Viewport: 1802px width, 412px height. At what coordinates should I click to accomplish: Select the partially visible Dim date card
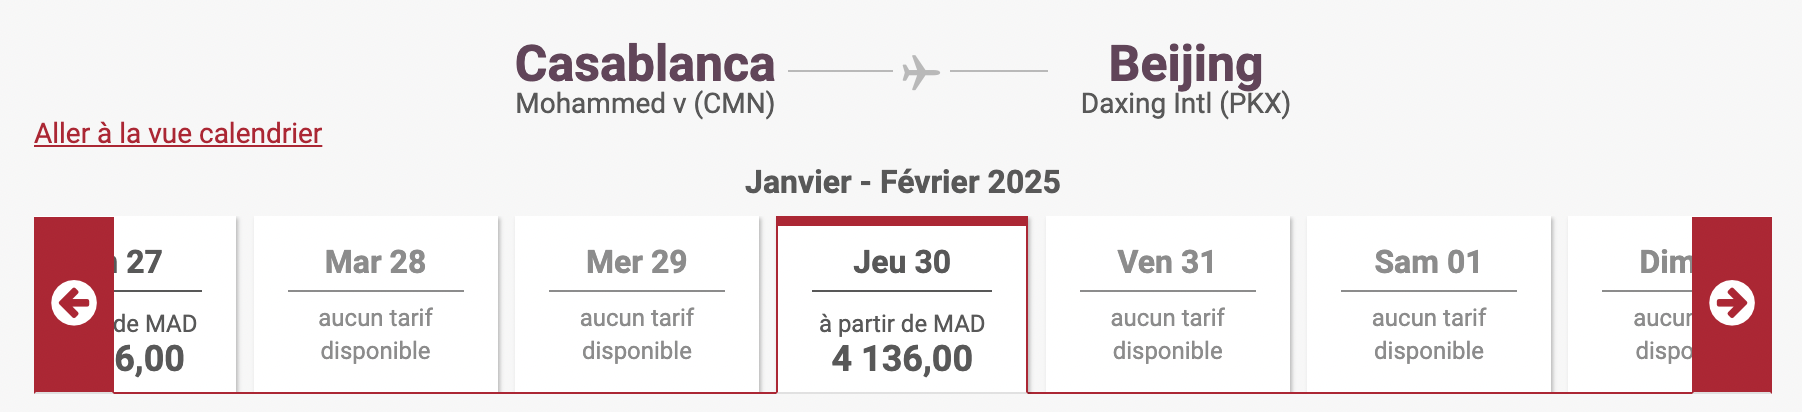pos(1632,305)
